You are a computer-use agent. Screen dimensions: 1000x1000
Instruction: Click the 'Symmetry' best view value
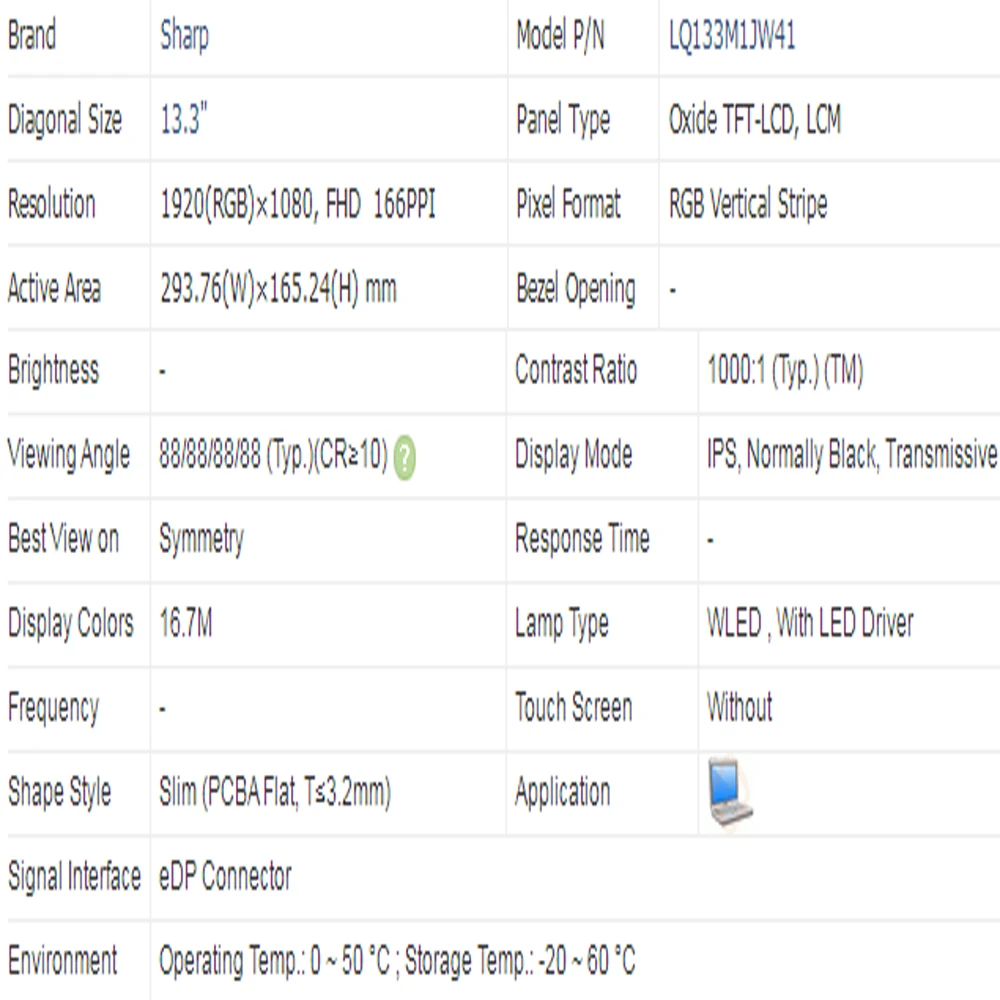click(202, 540)
